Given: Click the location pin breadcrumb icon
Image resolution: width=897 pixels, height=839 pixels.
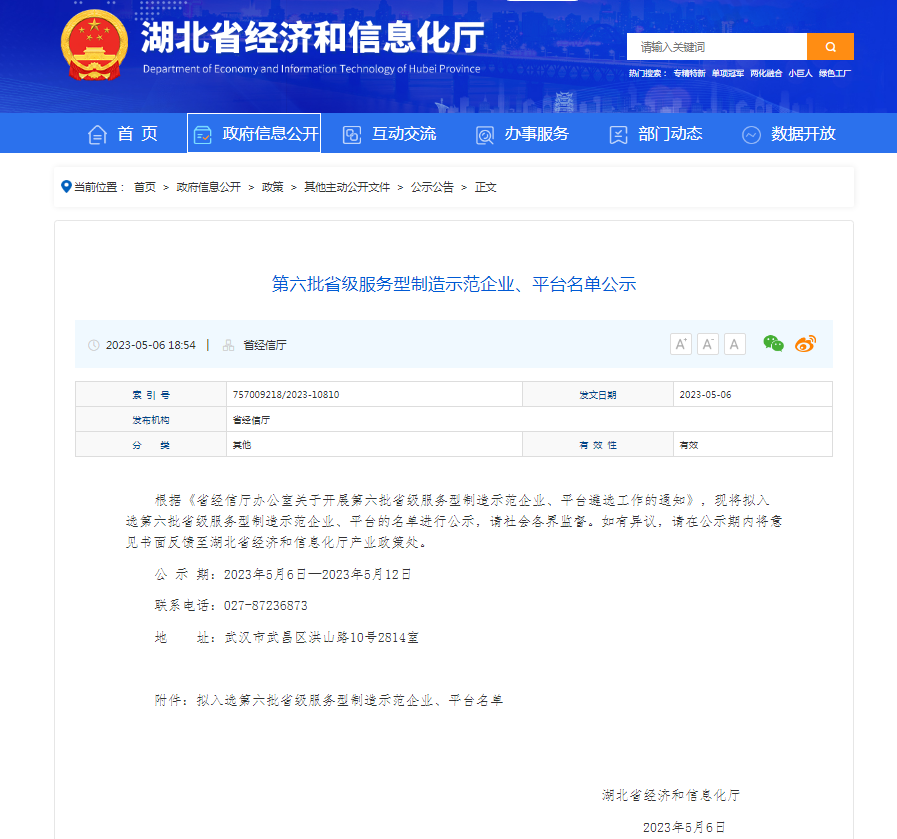Looking at the screenshot, I should (x=66, y=186).
